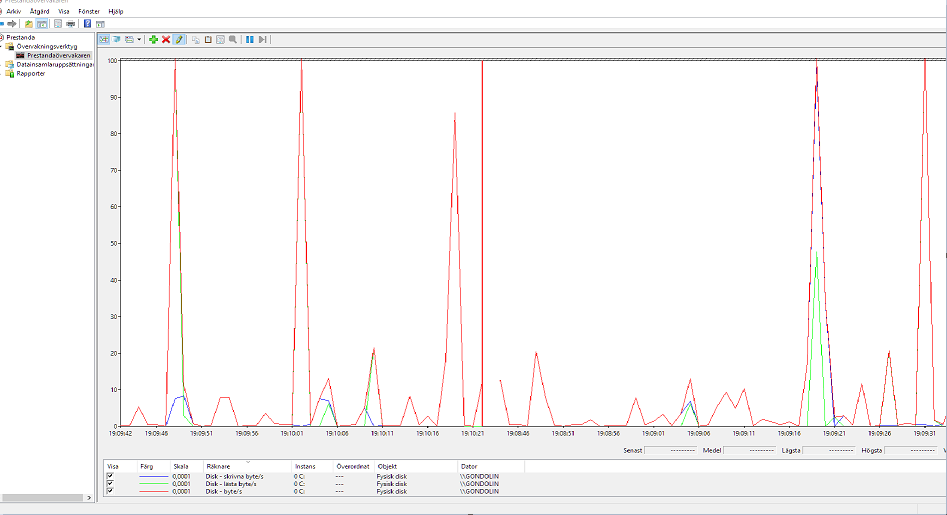947x515 pixels.
Task: Select the counter 'Disk - byte/s'
Action: (x=223, y=491)
